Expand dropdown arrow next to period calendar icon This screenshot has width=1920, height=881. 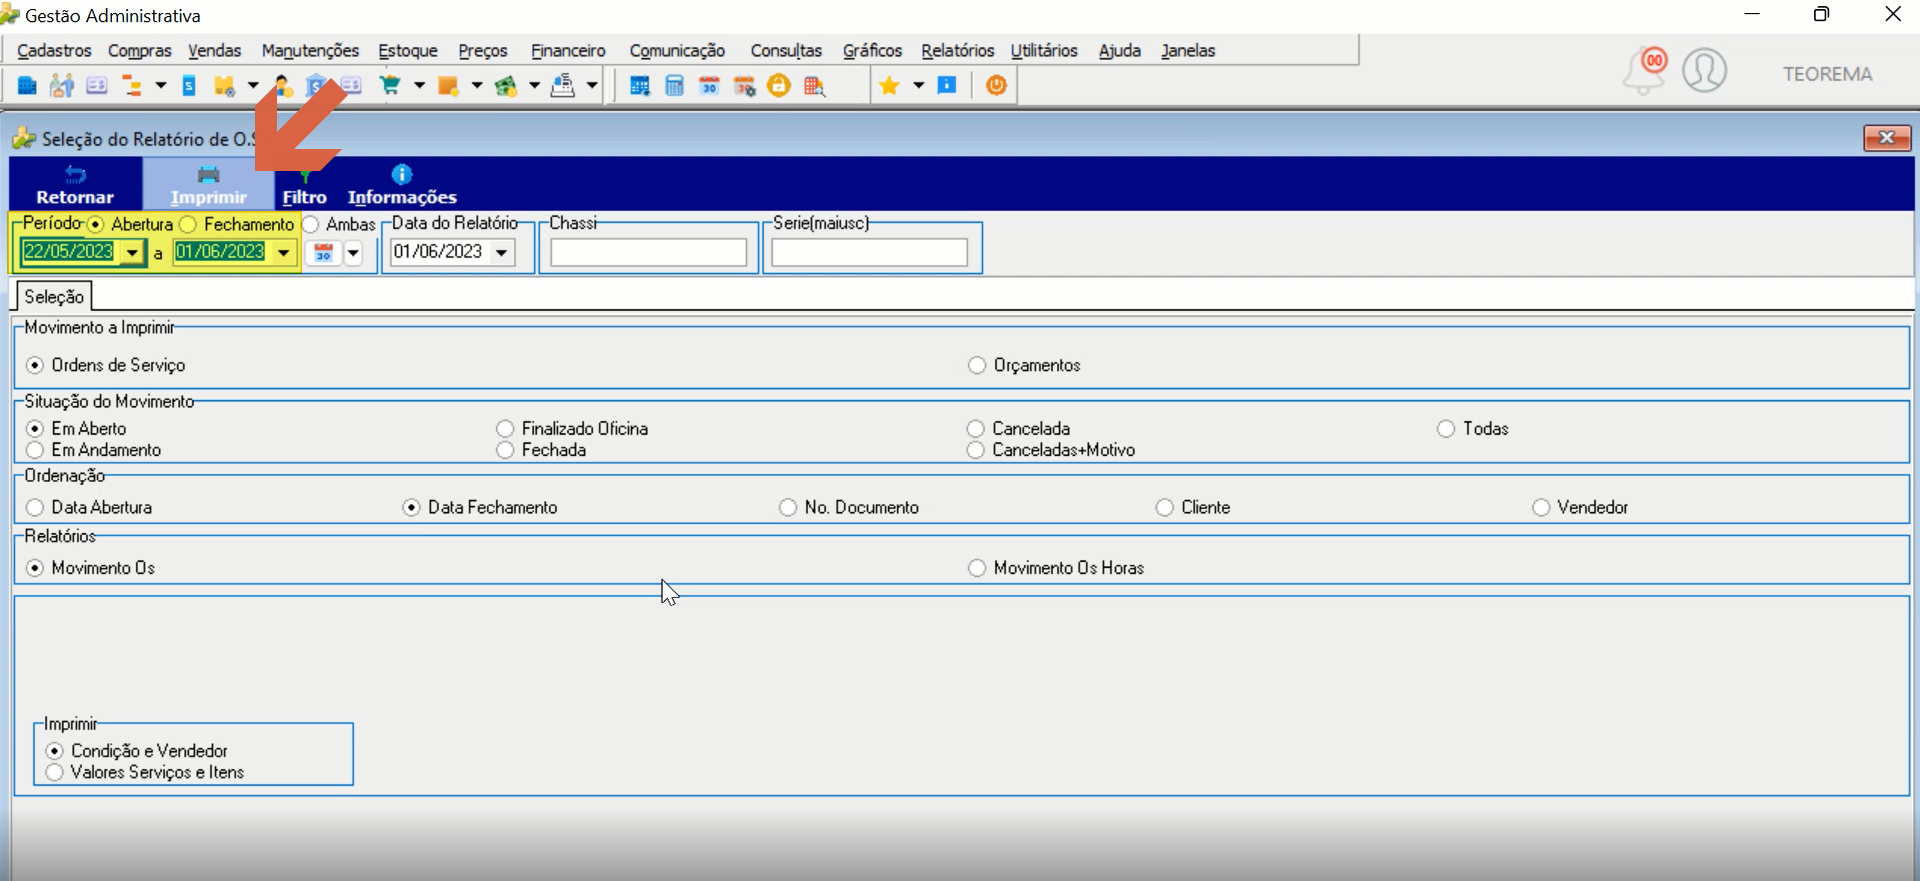(x=353, y=253)
